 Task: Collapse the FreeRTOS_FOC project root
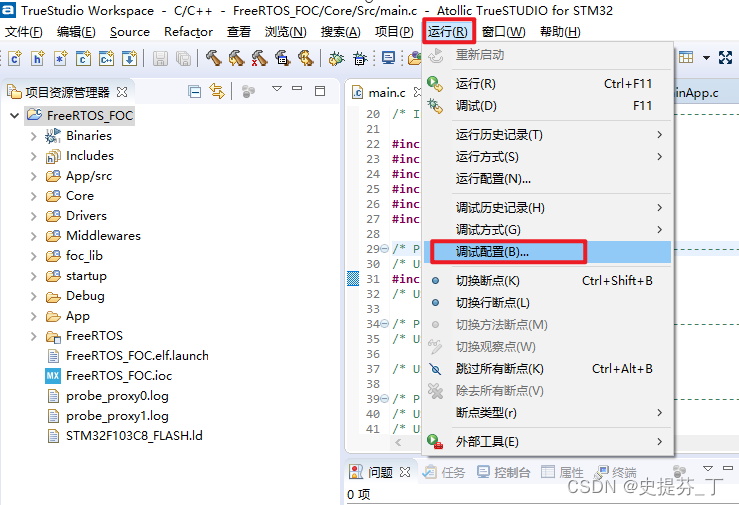coord(15,115)
